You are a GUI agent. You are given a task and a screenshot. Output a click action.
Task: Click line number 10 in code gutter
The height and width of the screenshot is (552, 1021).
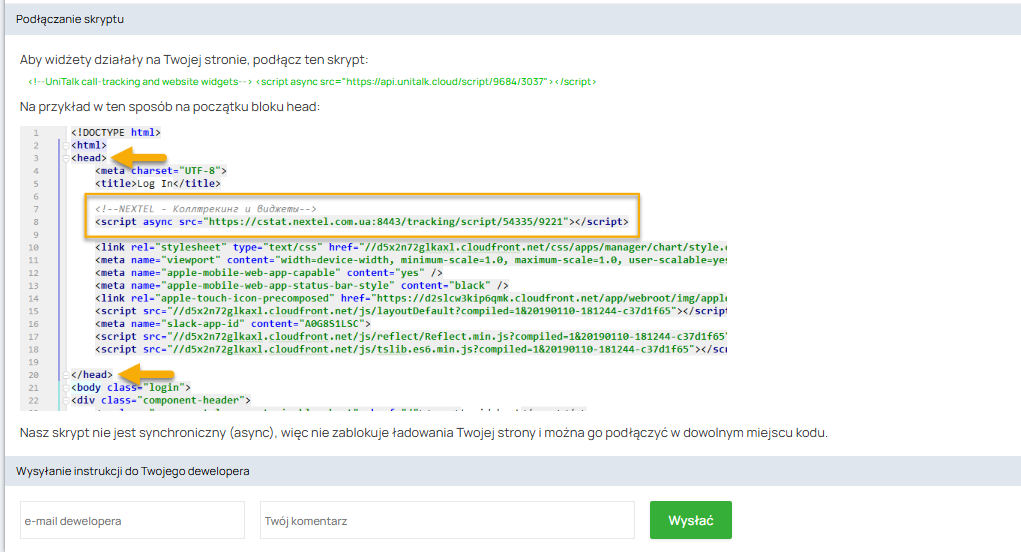coord(34,247)
